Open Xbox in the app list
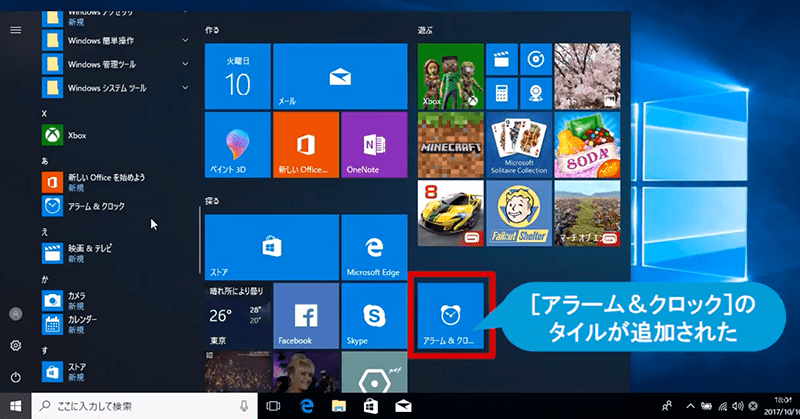 (x=116, y=135)
